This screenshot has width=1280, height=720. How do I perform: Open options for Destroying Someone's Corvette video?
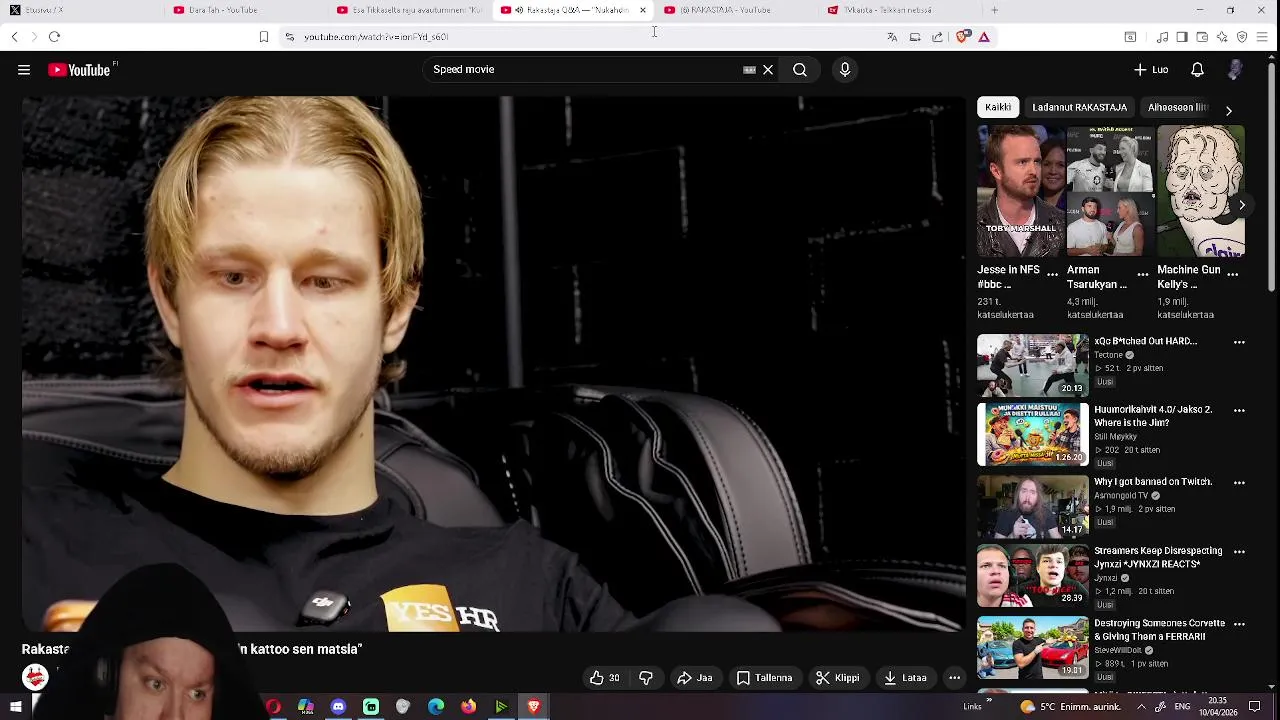[1239, 624]
